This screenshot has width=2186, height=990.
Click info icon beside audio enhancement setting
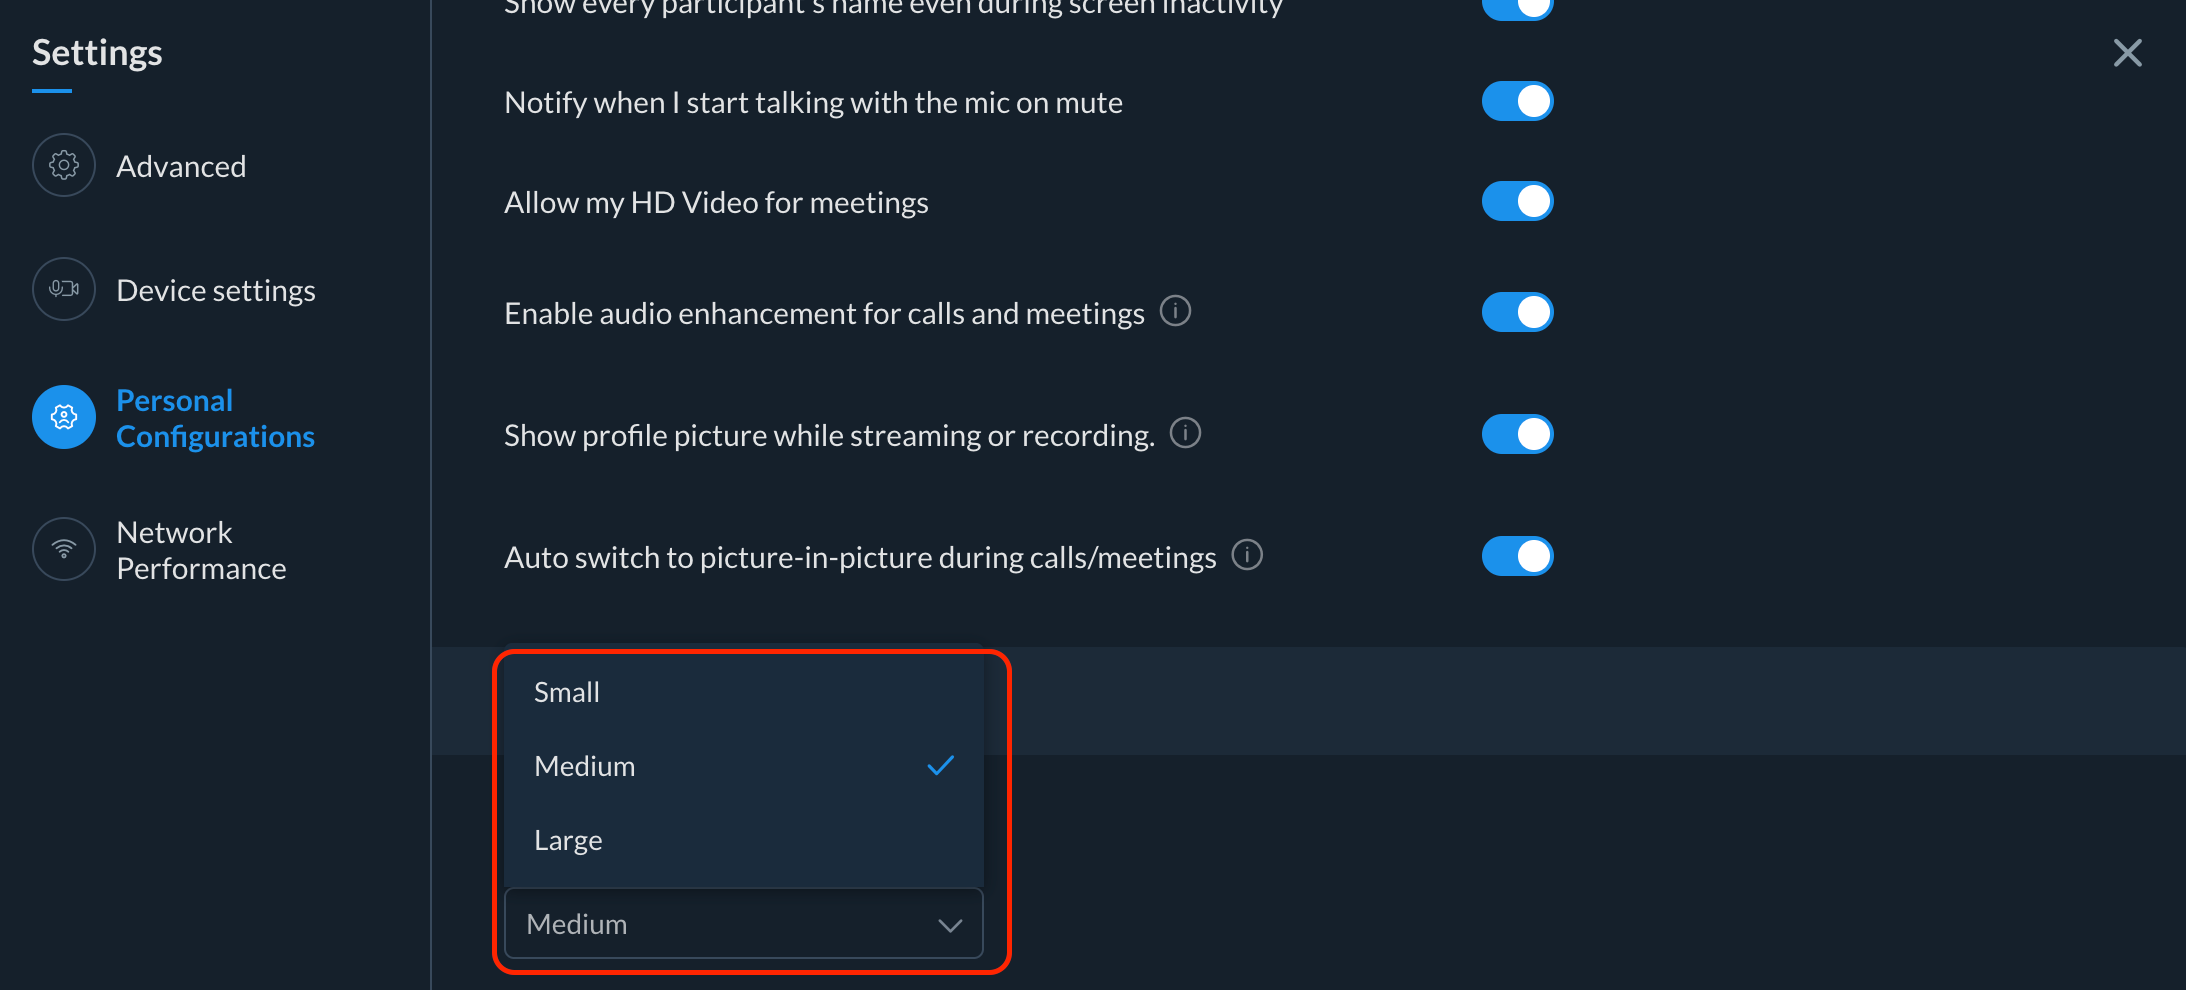pyautogui.click(x=1175, y=311)
